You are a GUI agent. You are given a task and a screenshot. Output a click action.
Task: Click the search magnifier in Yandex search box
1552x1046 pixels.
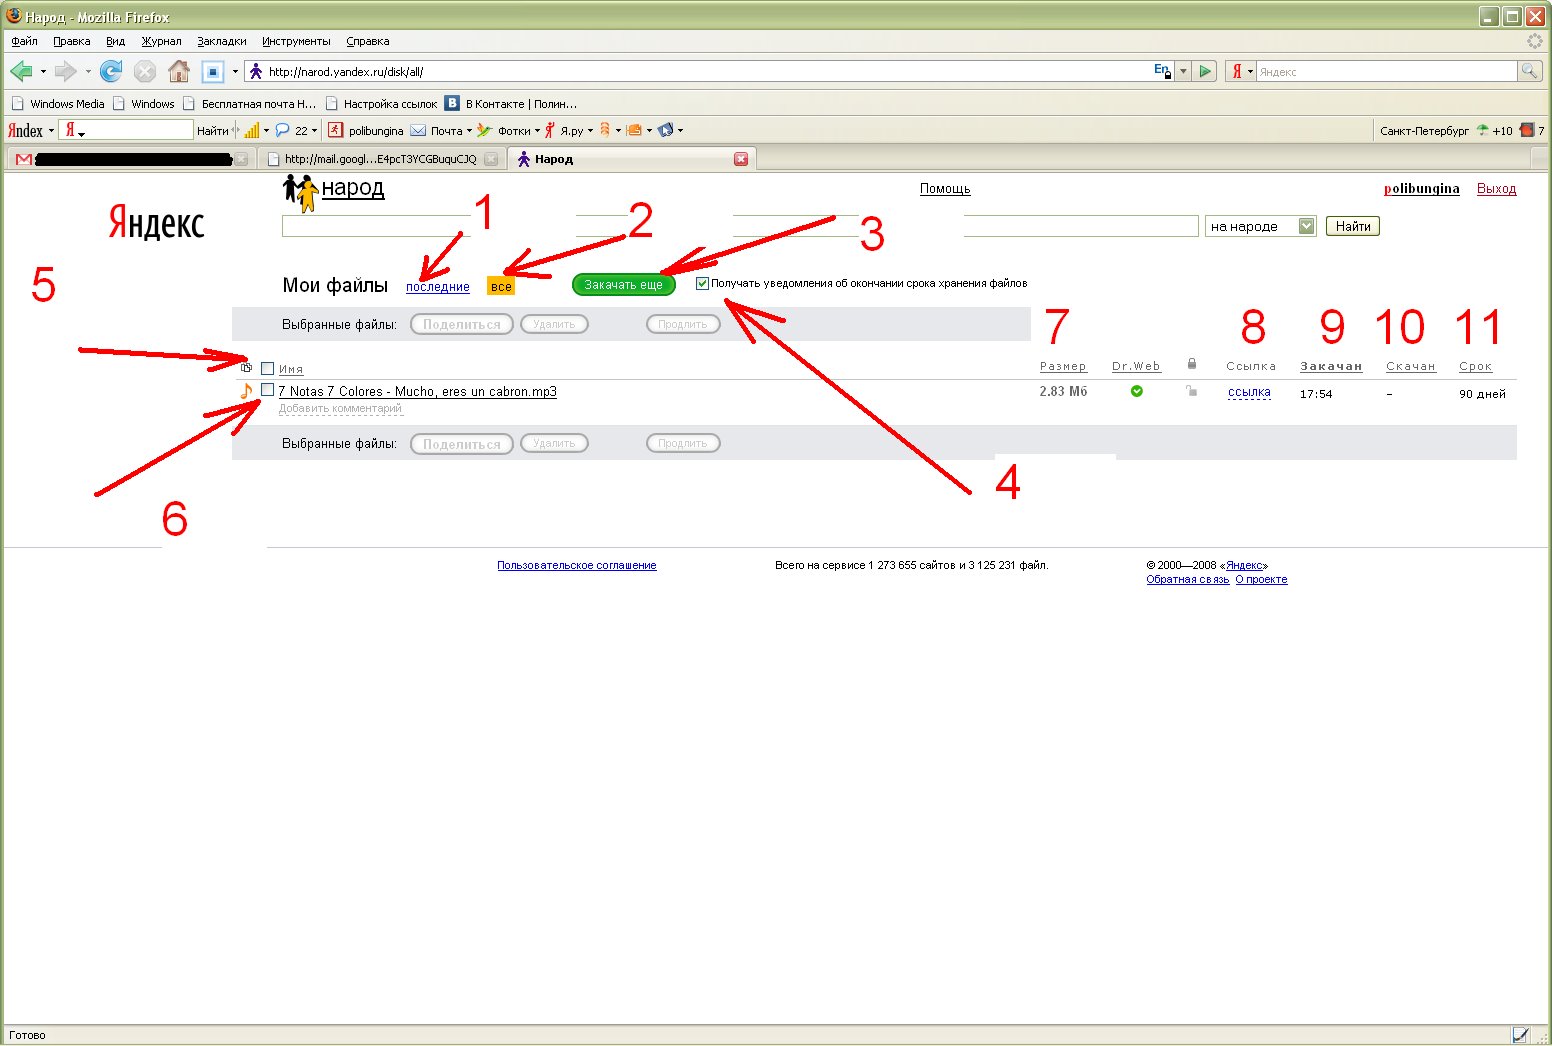tap(1530, 71)
